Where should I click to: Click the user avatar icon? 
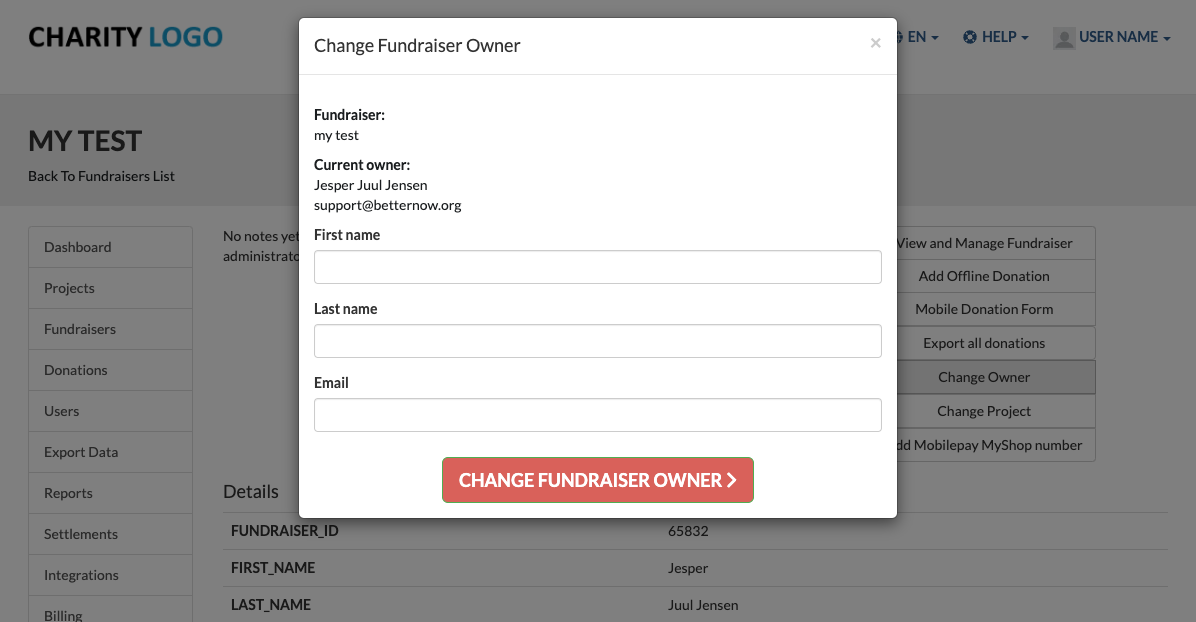1064,37
